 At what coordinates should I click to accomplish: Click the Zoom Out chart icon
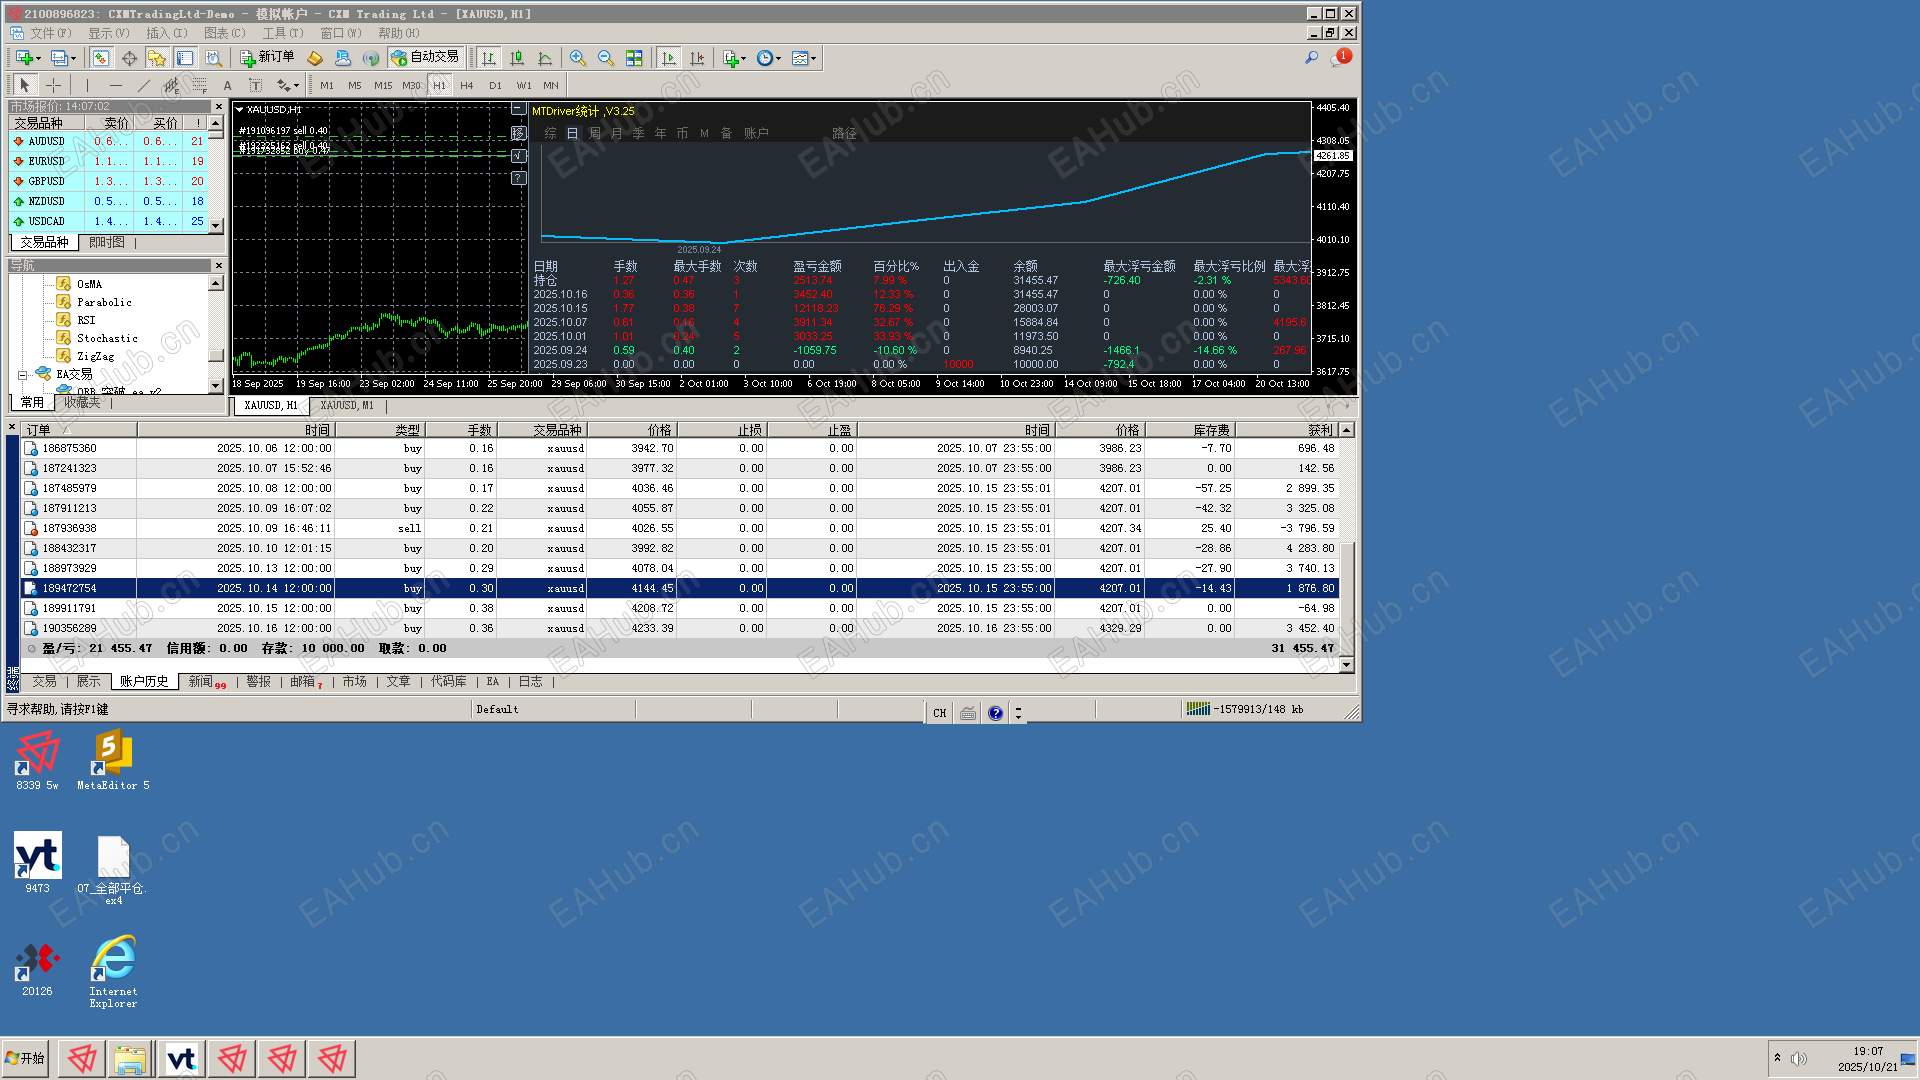605,58
